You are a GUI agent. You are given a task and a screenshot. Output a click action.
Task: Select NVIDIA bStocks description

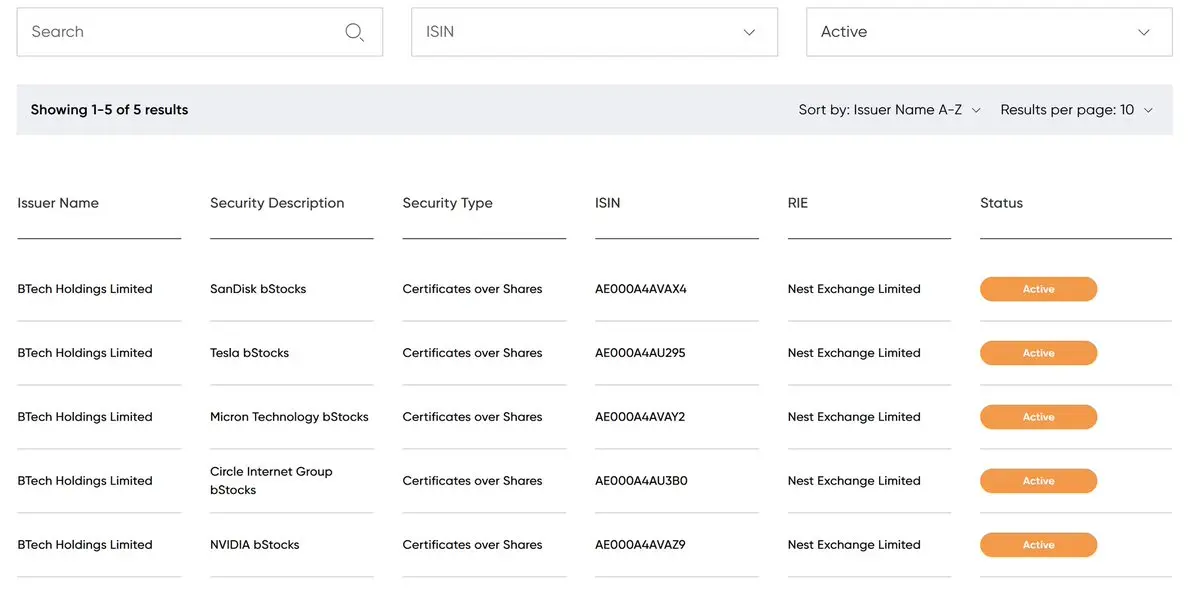point(254,545)
